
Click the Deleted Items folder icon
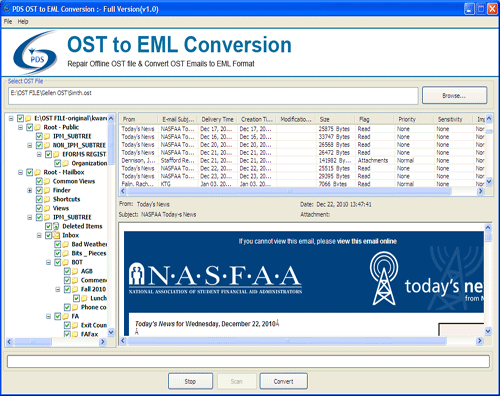[56, 226]
